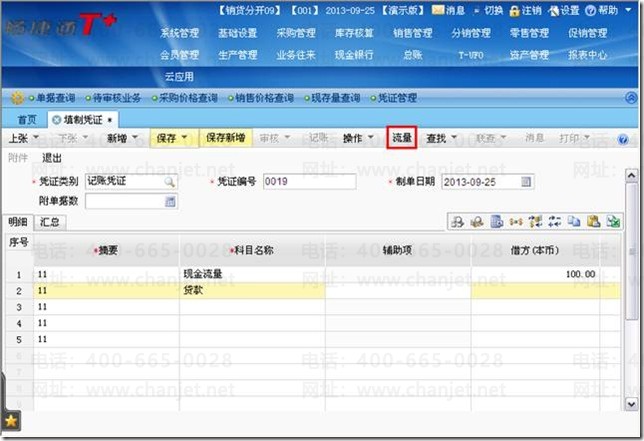Select the 现金流量 cell in row 1

coord(252,274)
